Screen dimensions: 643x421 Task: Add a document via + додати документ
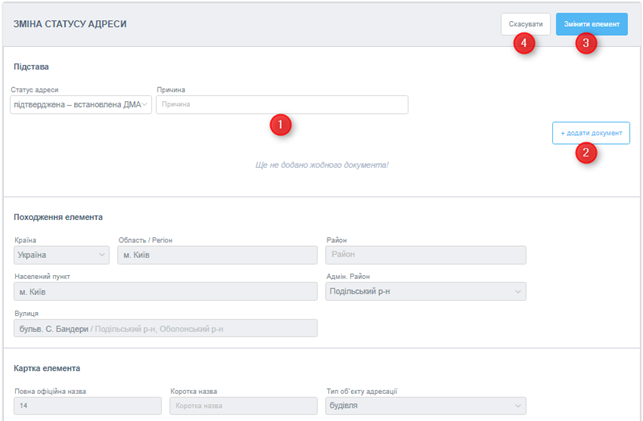pos(590,133)
